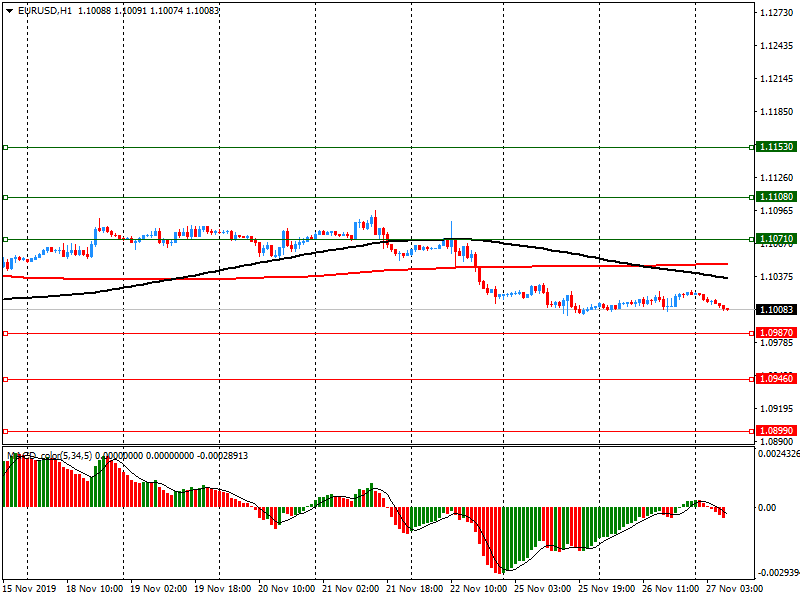This screenshot has height=600, width=800.
Task: Select the red 1.08990 price level tag
Action: 776,430
